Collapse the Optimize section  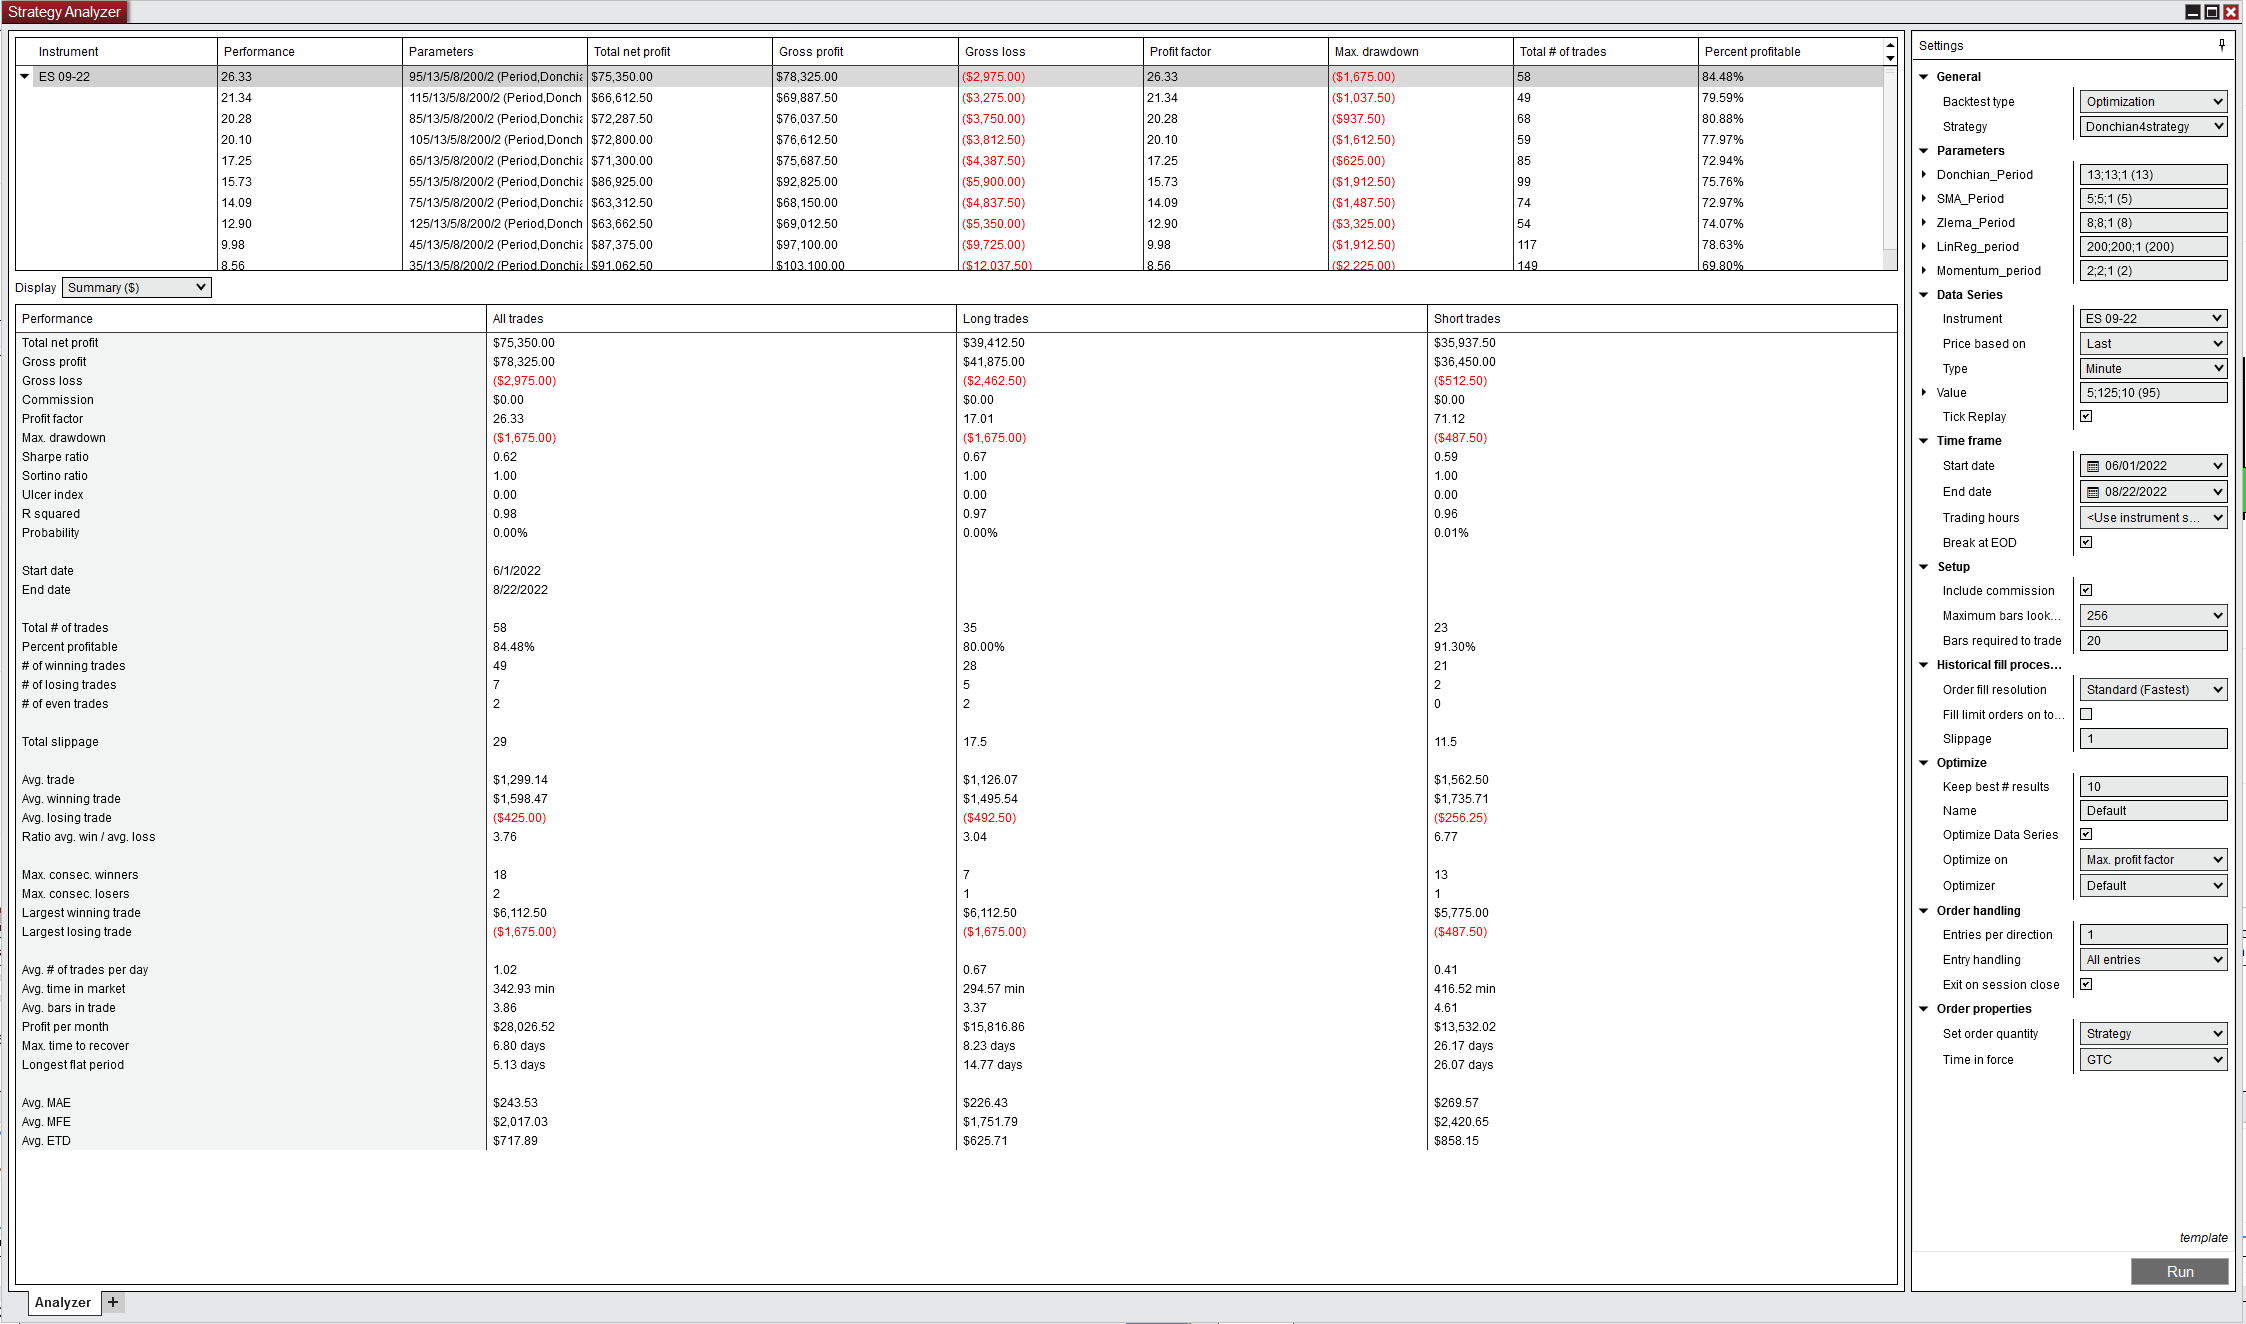pos(1924,762)
